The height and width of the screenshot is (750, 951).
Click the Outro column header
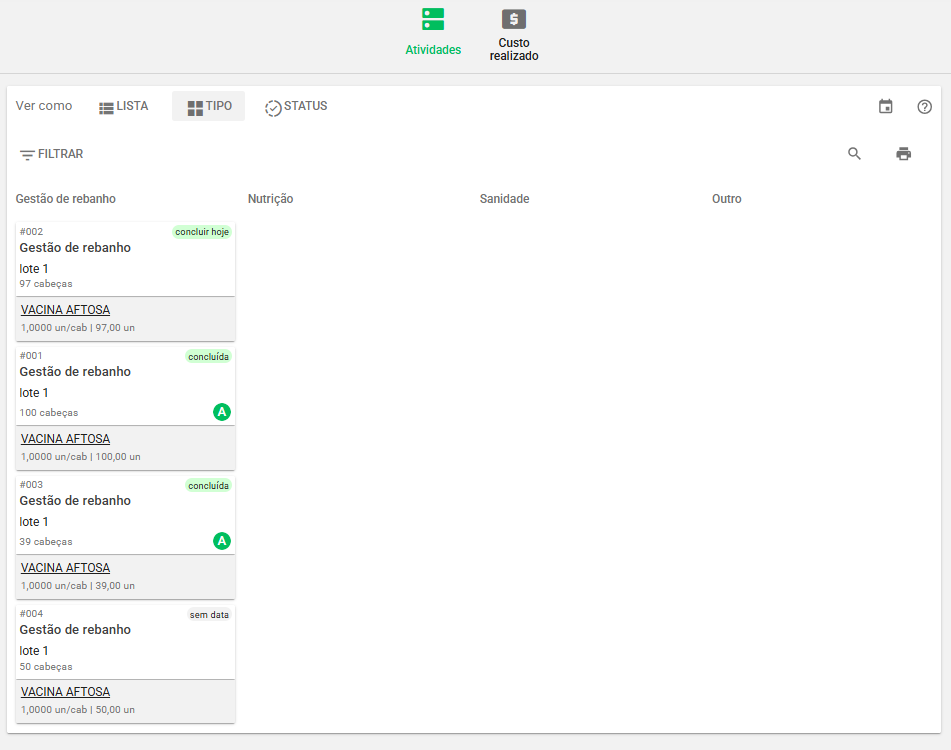tap(727, 199)
